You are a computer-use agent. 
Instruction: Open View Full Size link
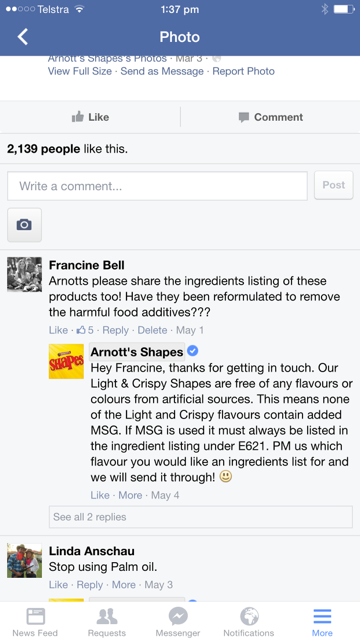pyautogui.click(x=80, y=71)
